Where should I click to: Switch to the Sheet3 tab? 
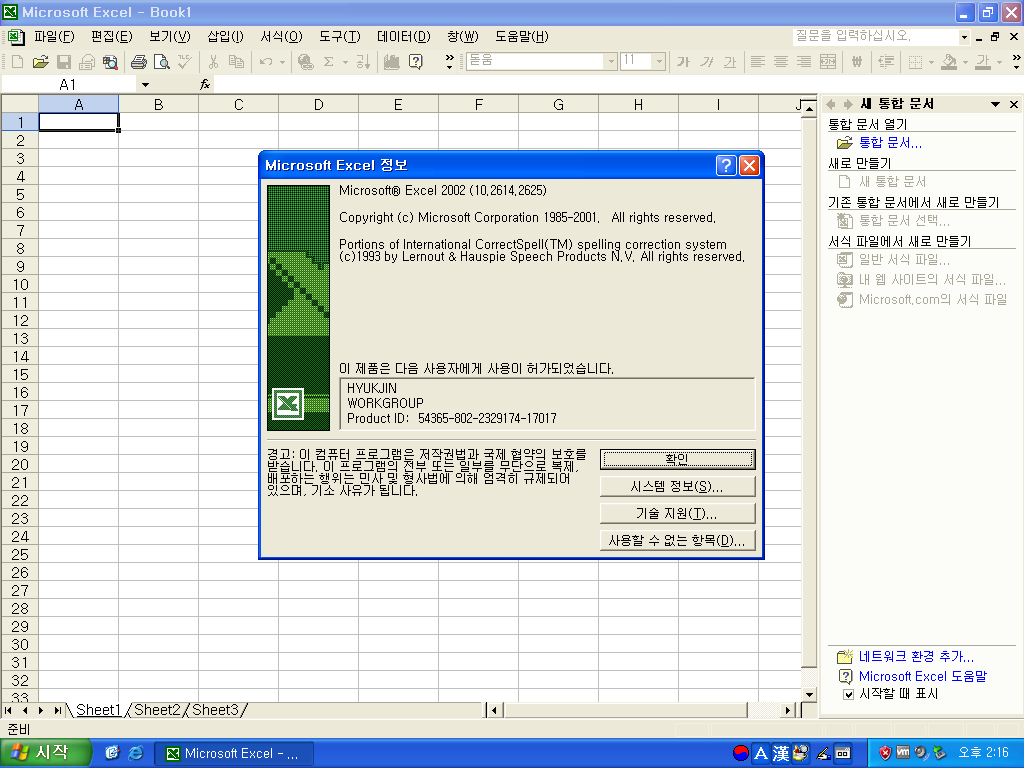[216, 710]
